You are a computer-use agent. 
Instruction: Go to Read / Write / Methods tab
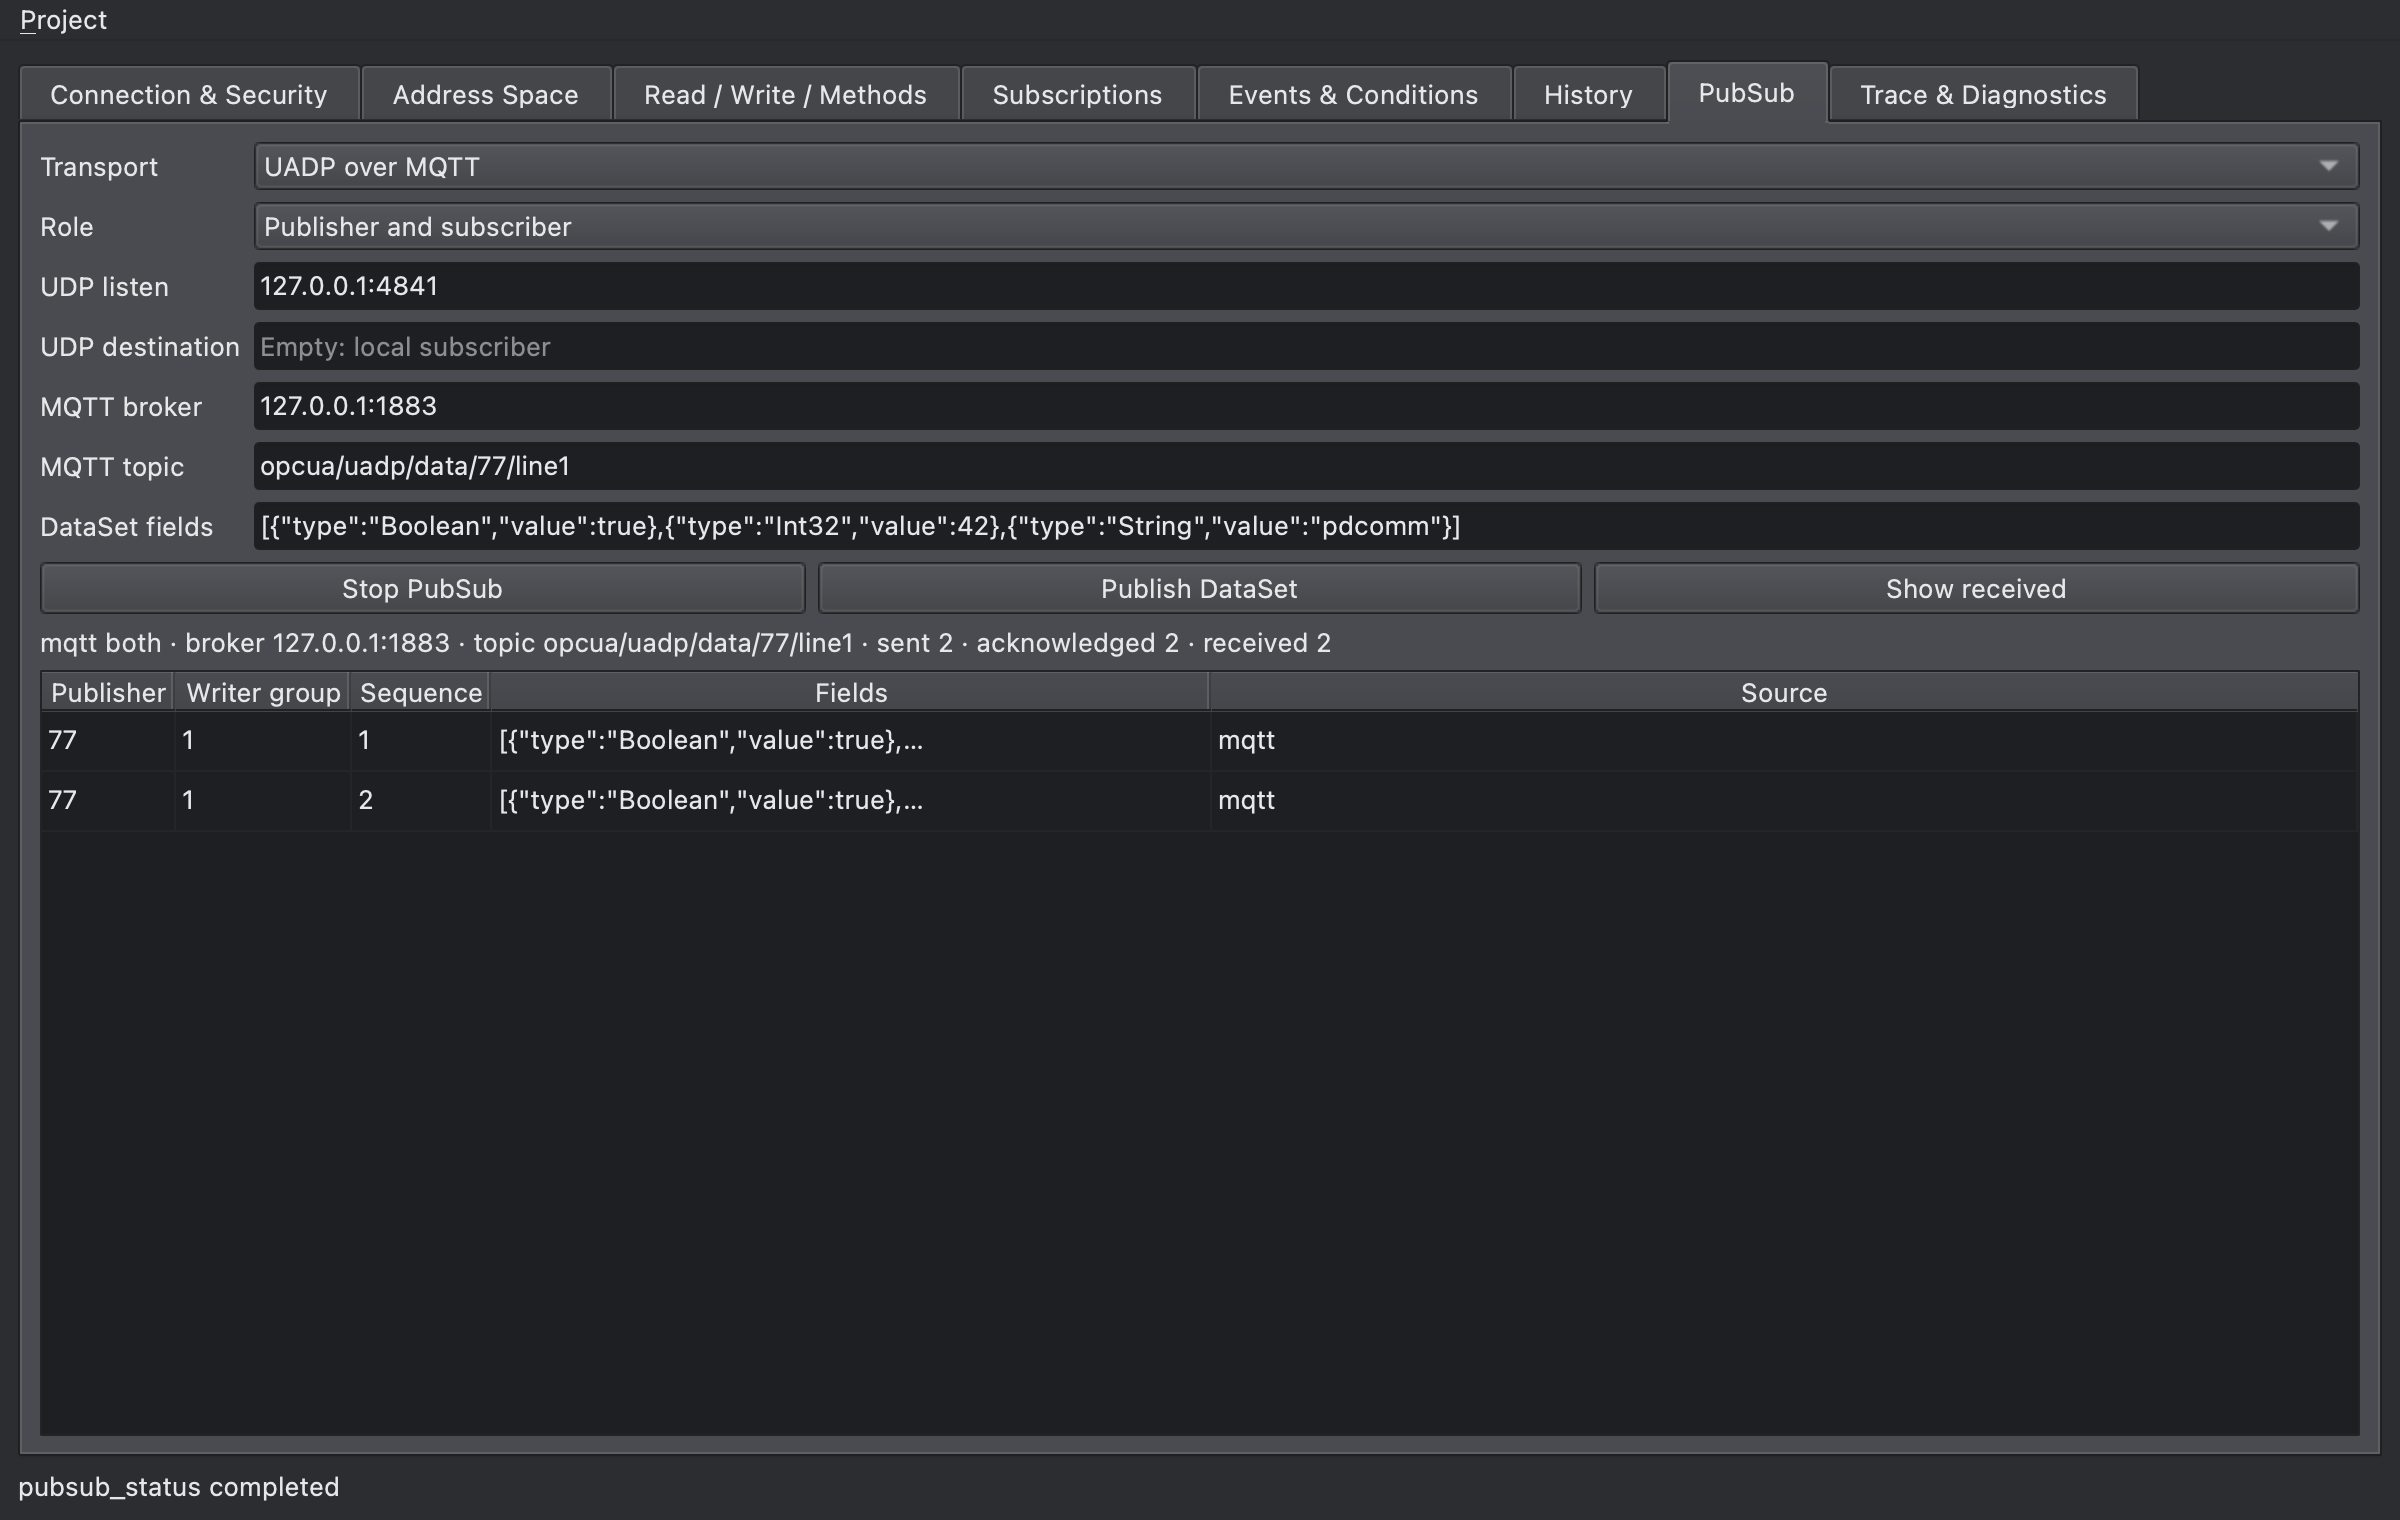pos(786,95)
